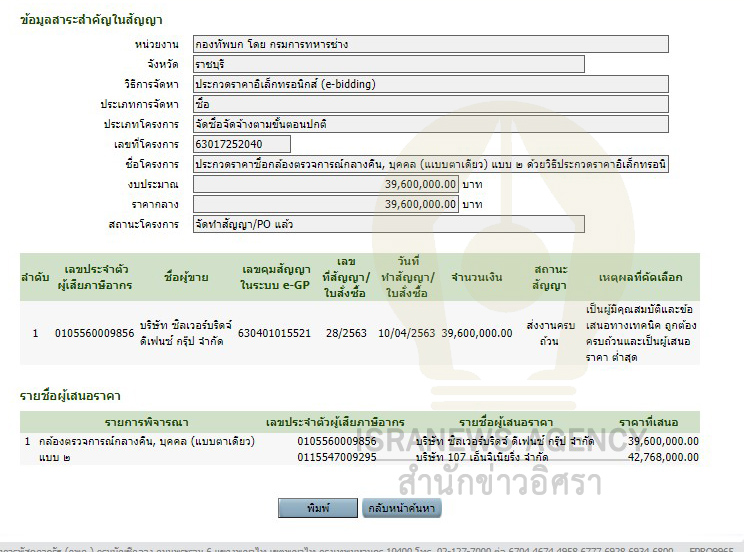Viewport: 744px width, 552px height.
Task: Select the หน่วยงาน field containing กองทัพบก โดย กรมการทหารช่าง
Action: pyautogui.click(x=431, y=44)
